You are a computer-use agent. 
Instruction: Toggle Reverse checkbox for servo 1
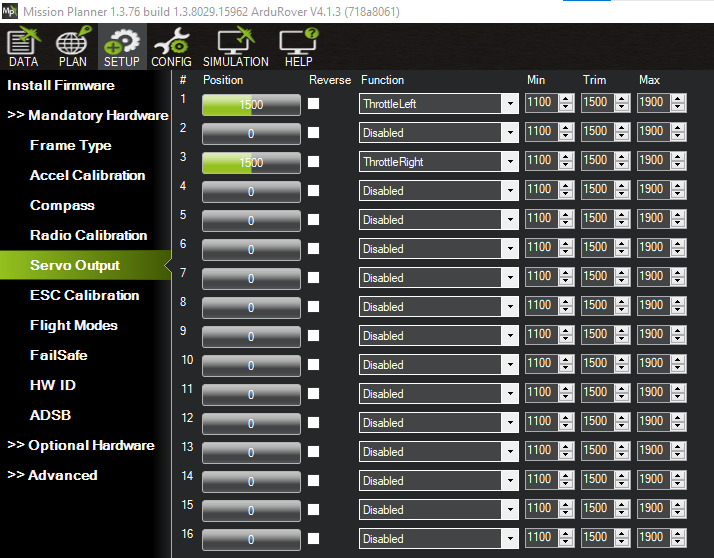[313, 103]
